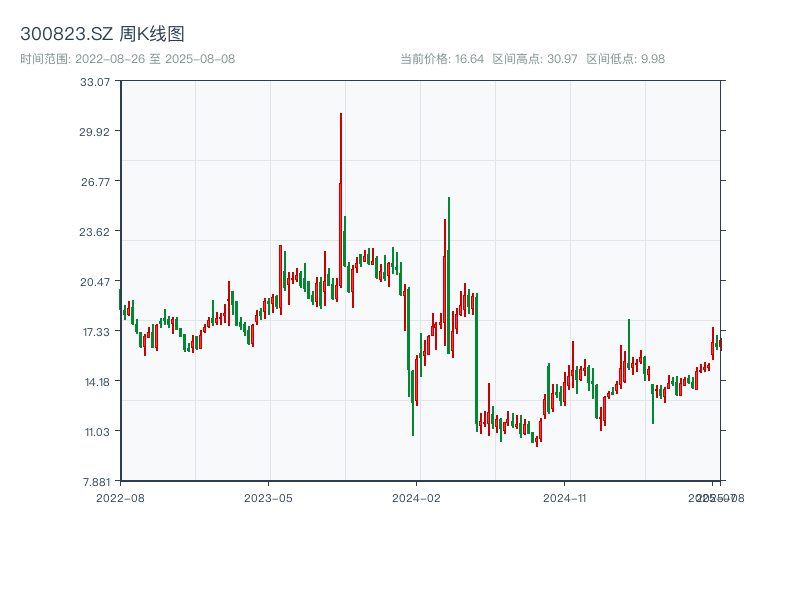Click the 33.07 y-axis price label

pos(95,81)
